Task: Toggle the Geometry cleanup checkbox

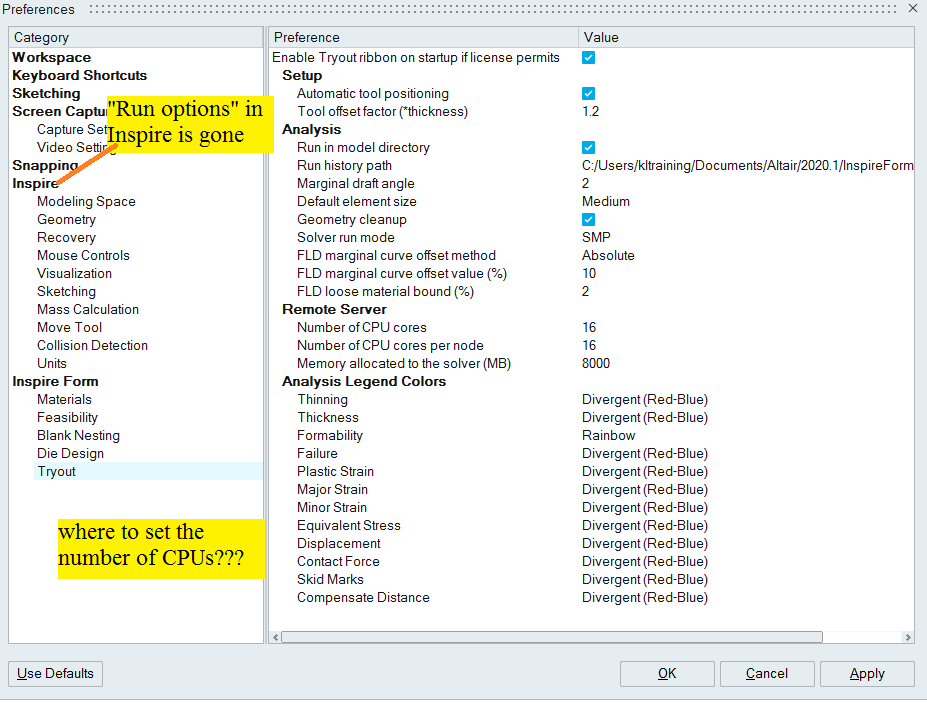Action: 589,220
